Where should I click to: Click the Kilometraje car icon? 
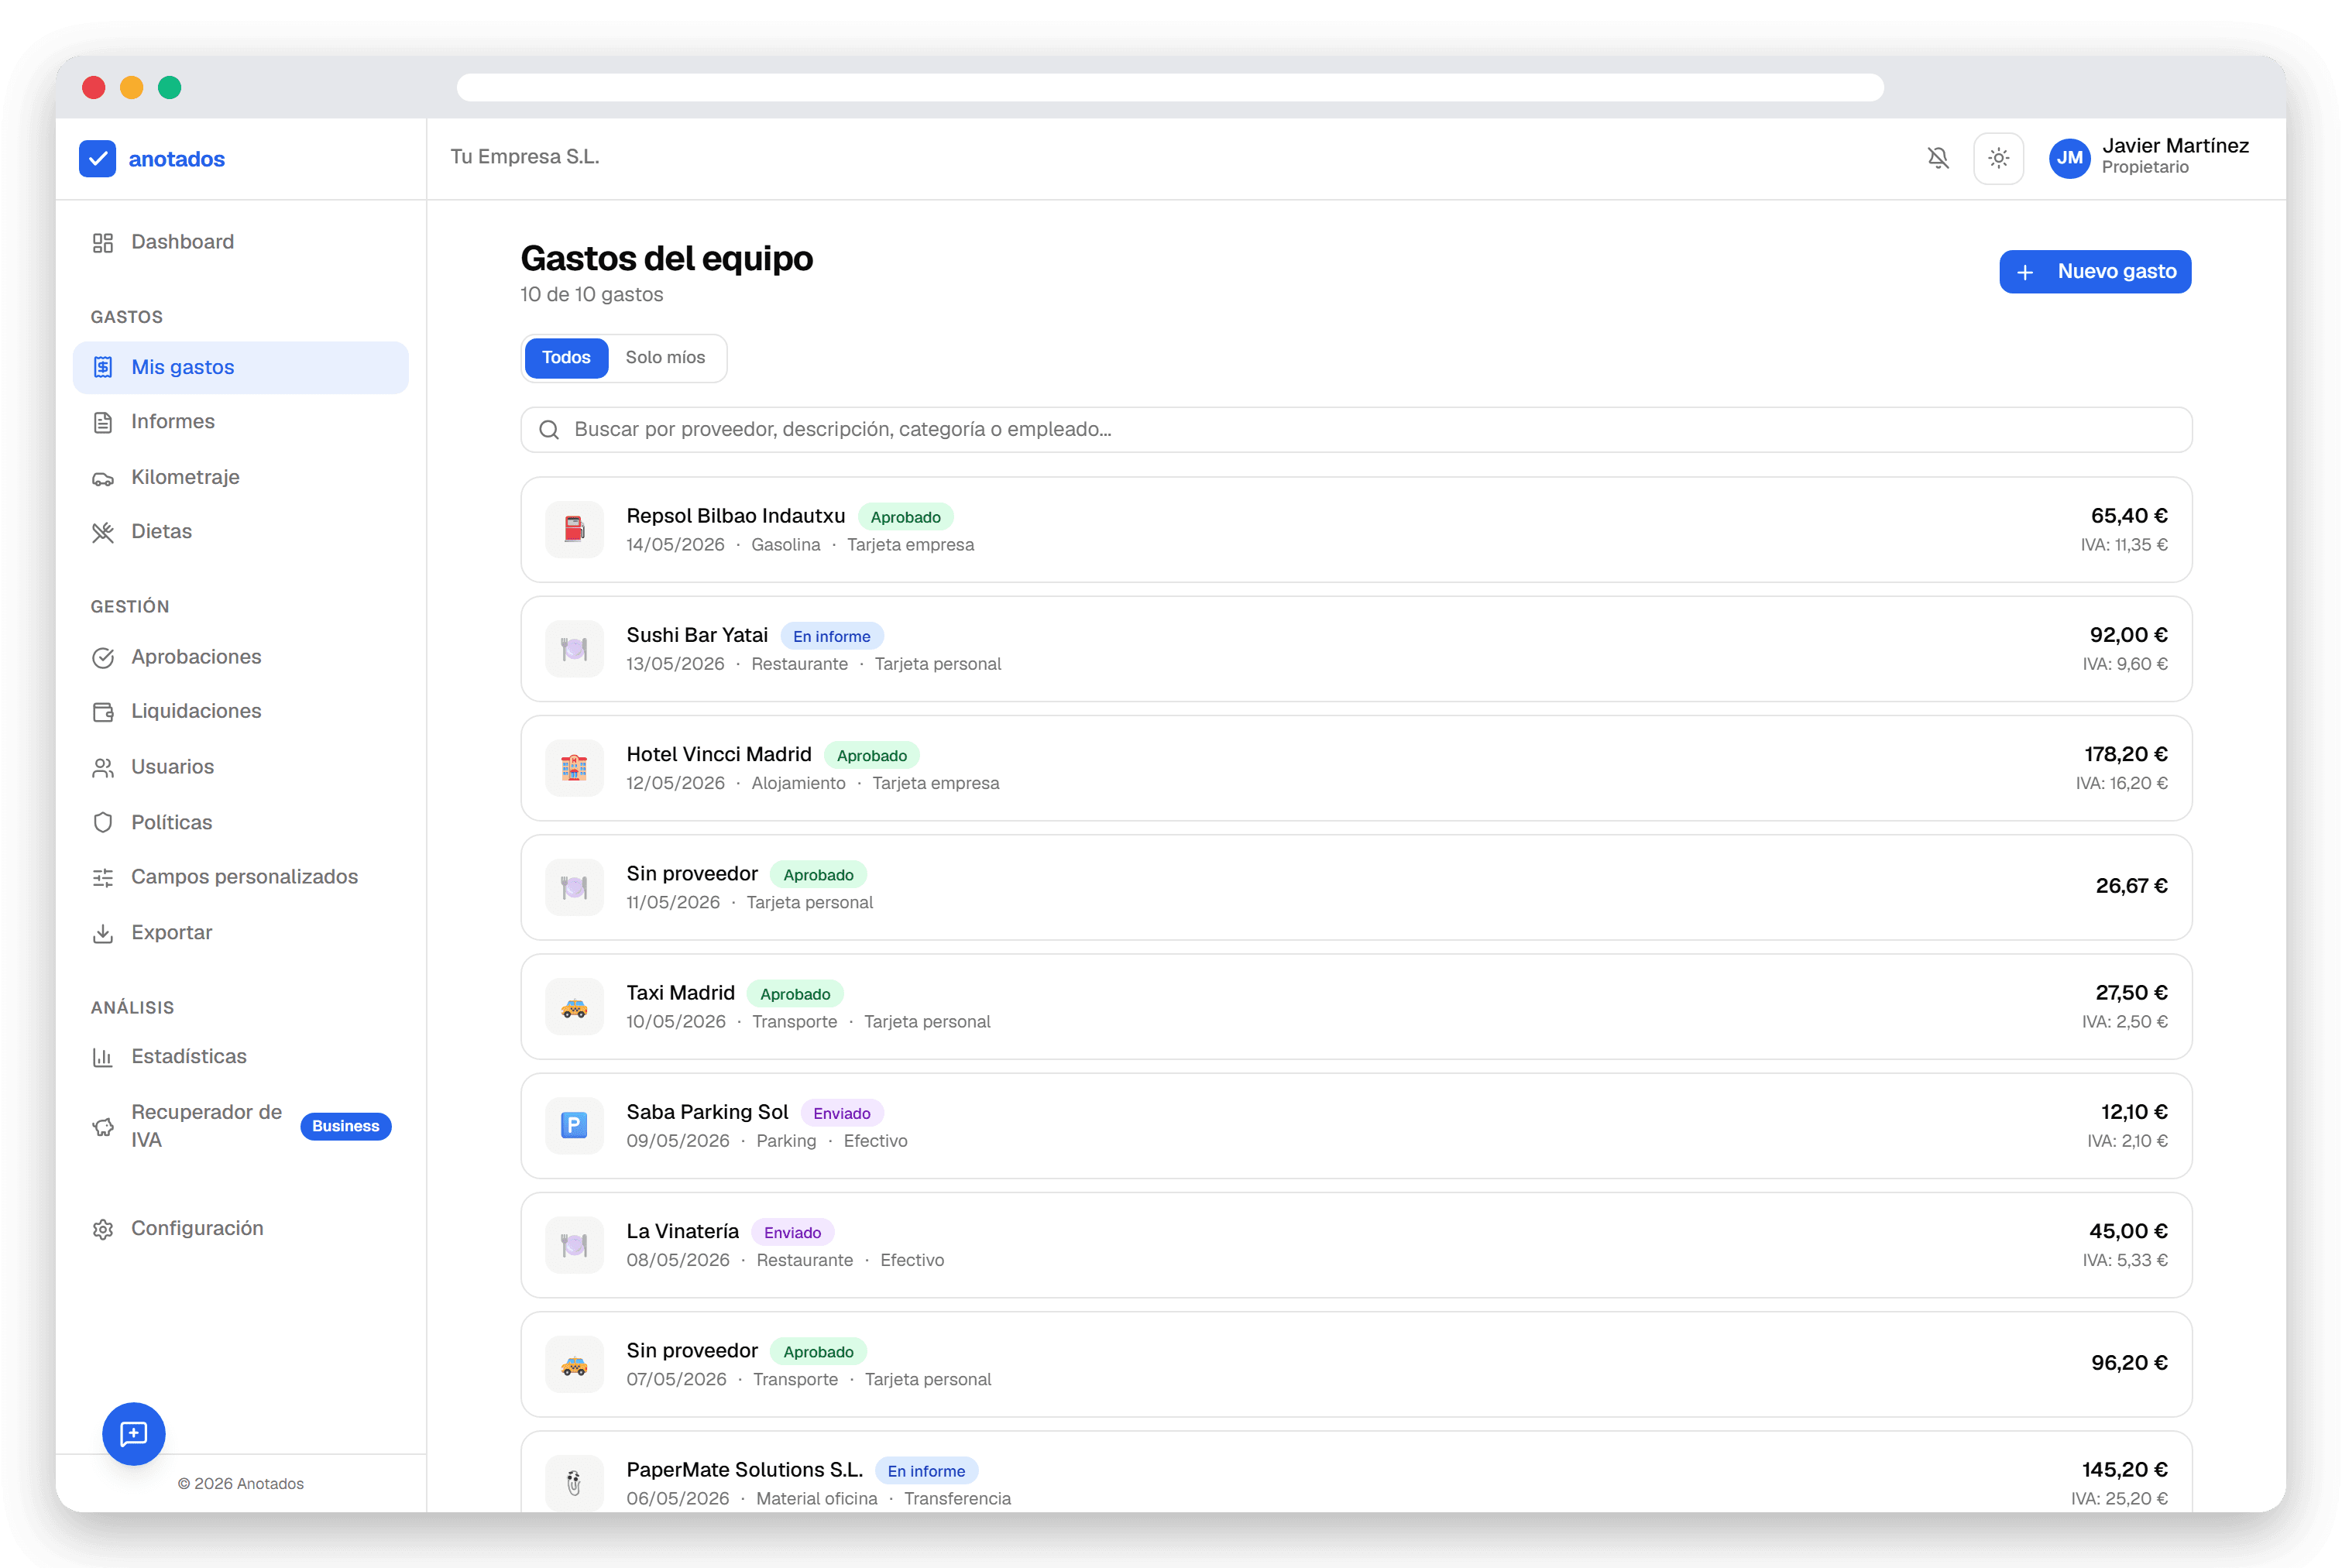tap(103, 478)
